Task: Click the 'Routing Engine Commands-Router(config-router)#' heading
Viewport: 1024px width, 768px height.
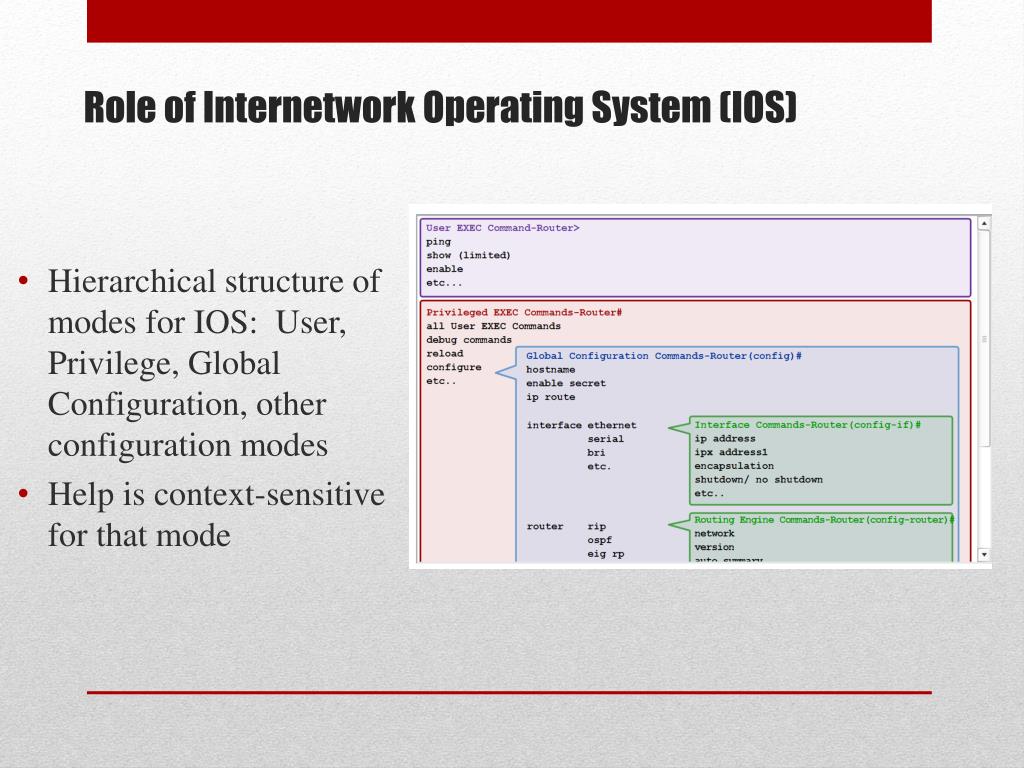Action: click(824, 520)
